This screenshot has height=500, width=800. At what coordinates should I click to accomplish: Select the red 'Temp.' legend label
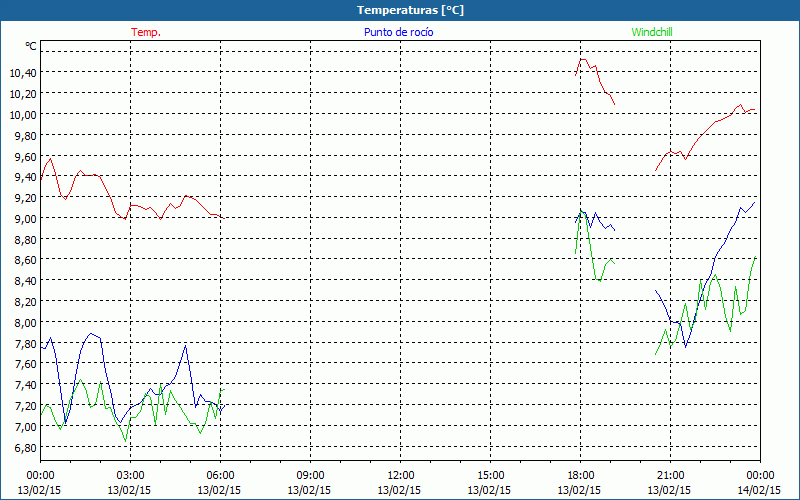click(x=146, y=32)
